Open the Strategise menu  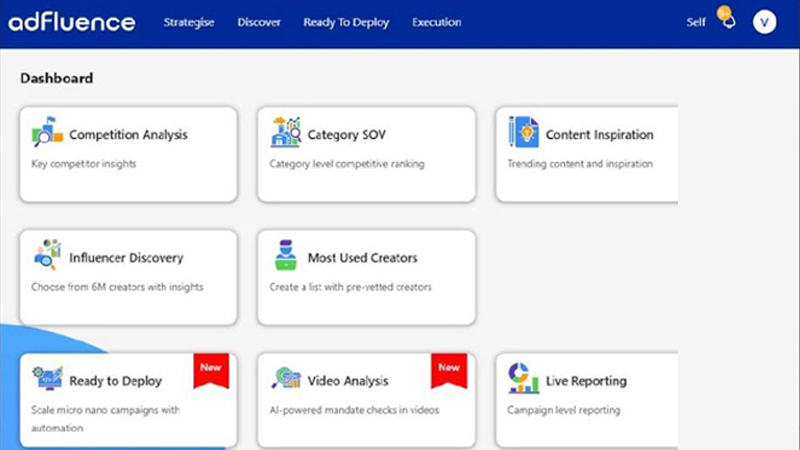pos(189,22)
